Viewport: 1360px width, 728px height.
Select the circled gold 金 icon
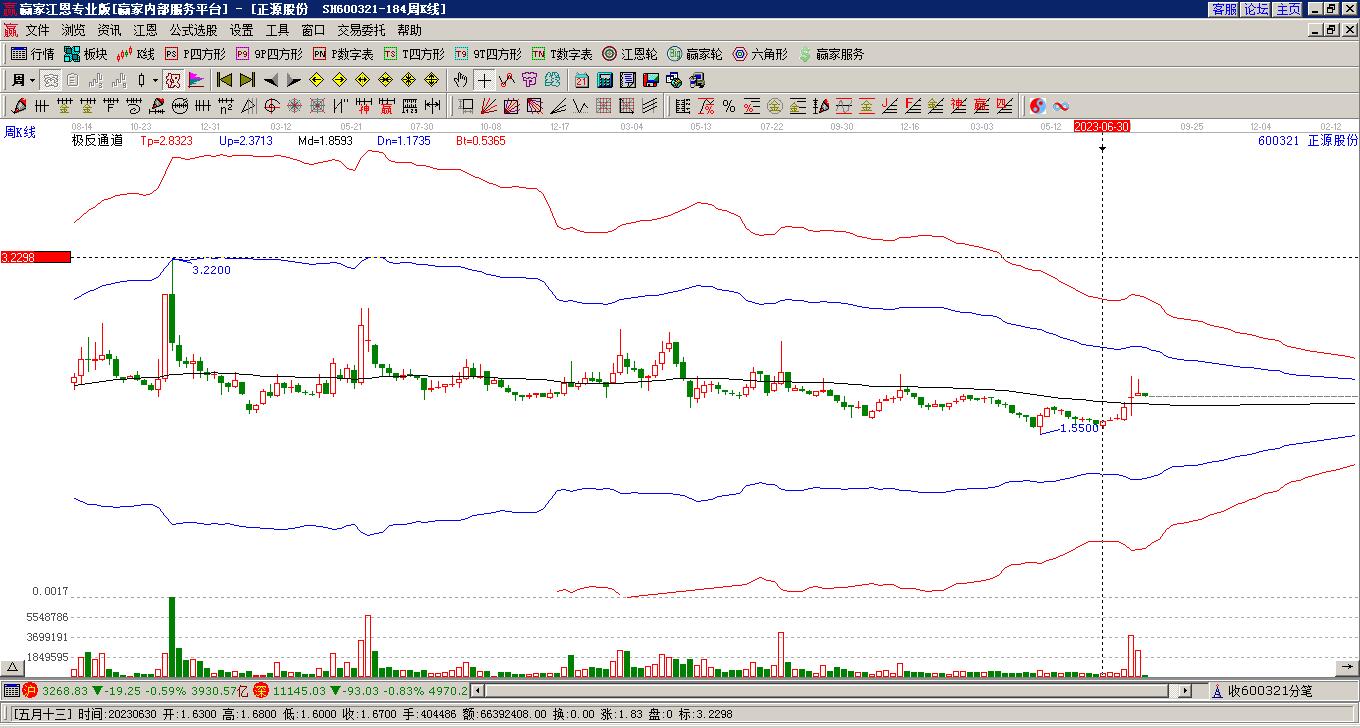[x=775, y=106]
